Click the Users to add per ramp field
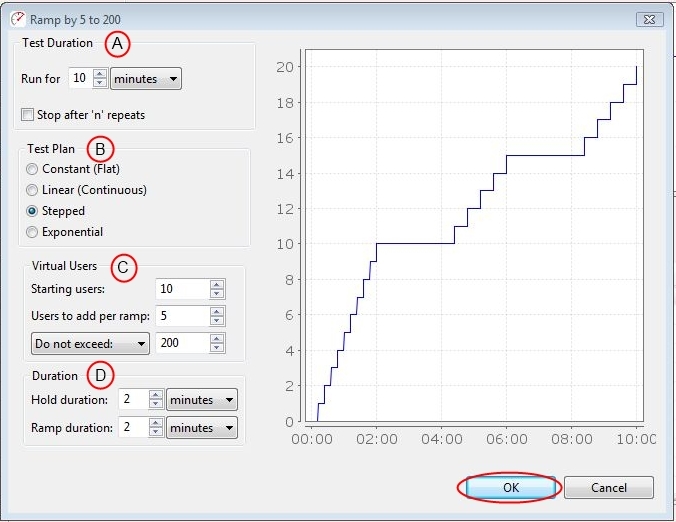Screen dimensions: 676x522 [183, 316]
